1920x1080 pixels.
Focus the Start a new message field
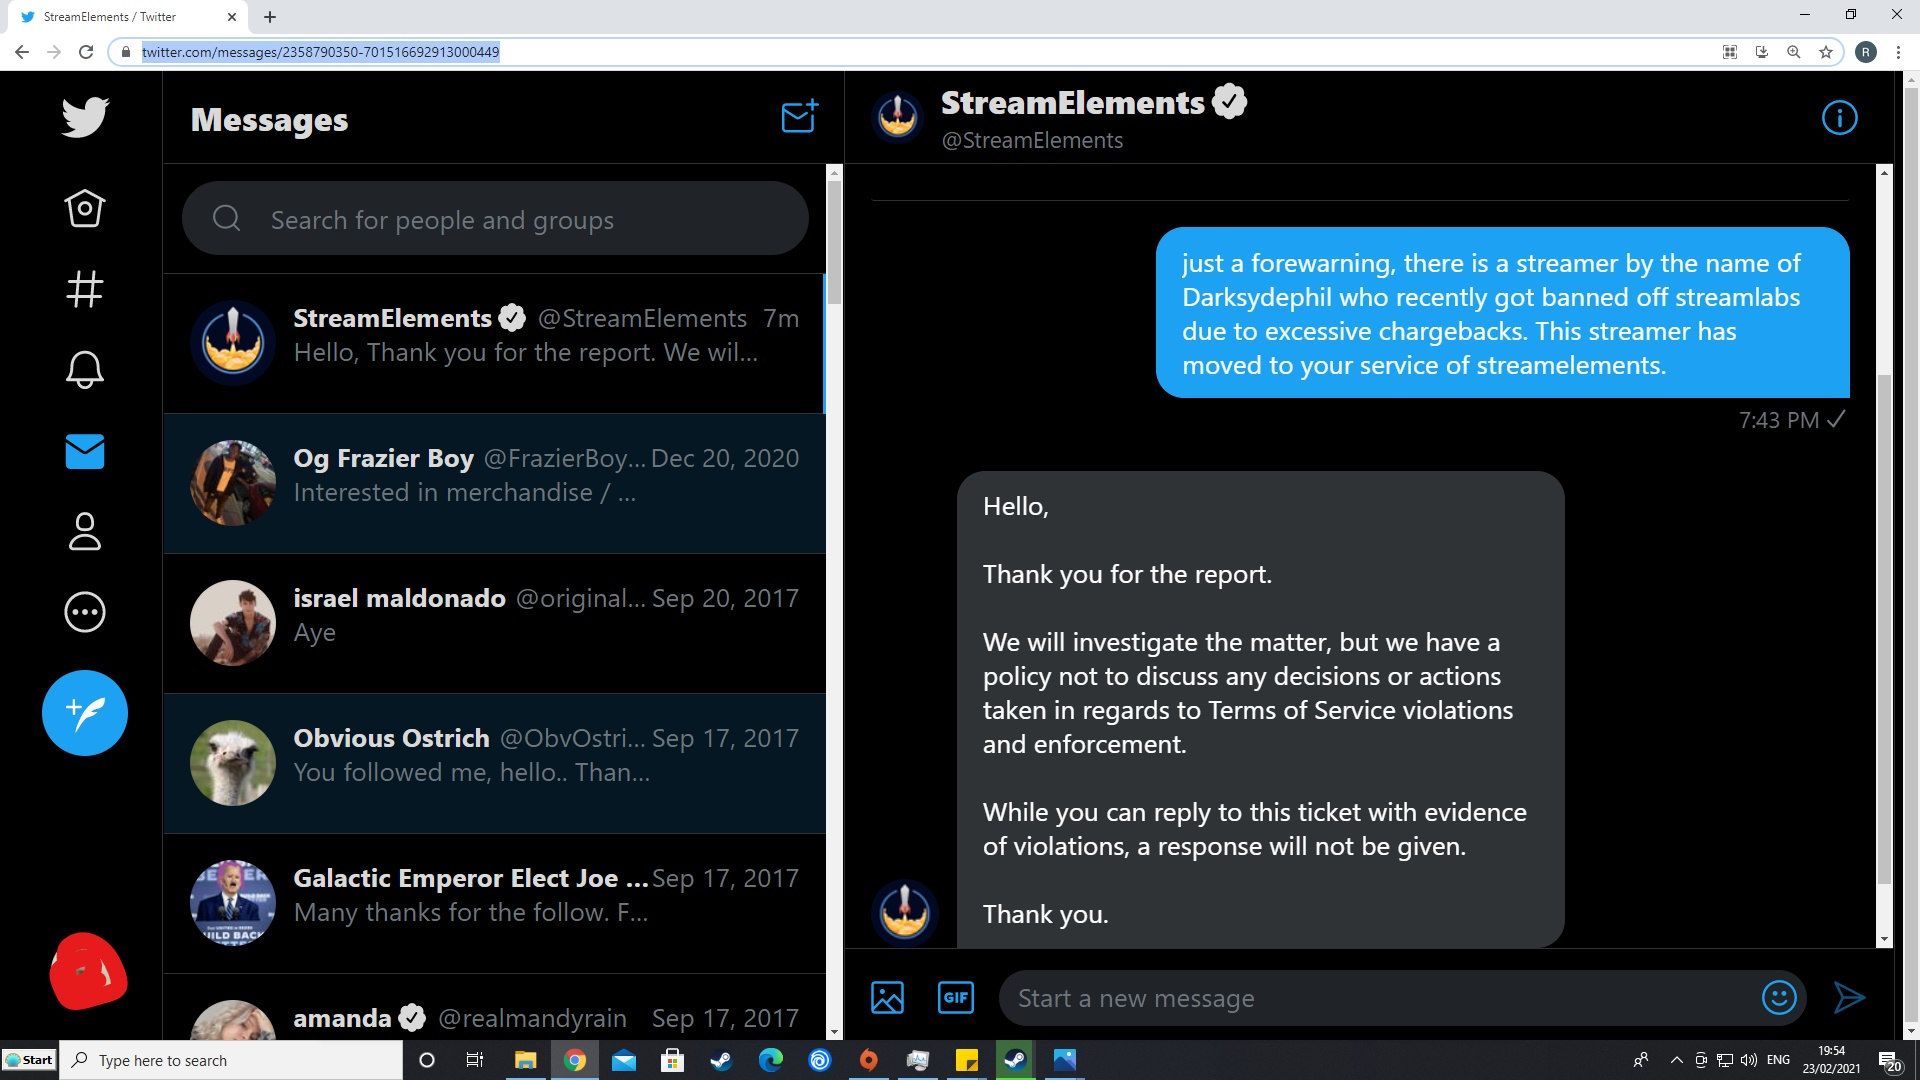[x=1380, y=998]
